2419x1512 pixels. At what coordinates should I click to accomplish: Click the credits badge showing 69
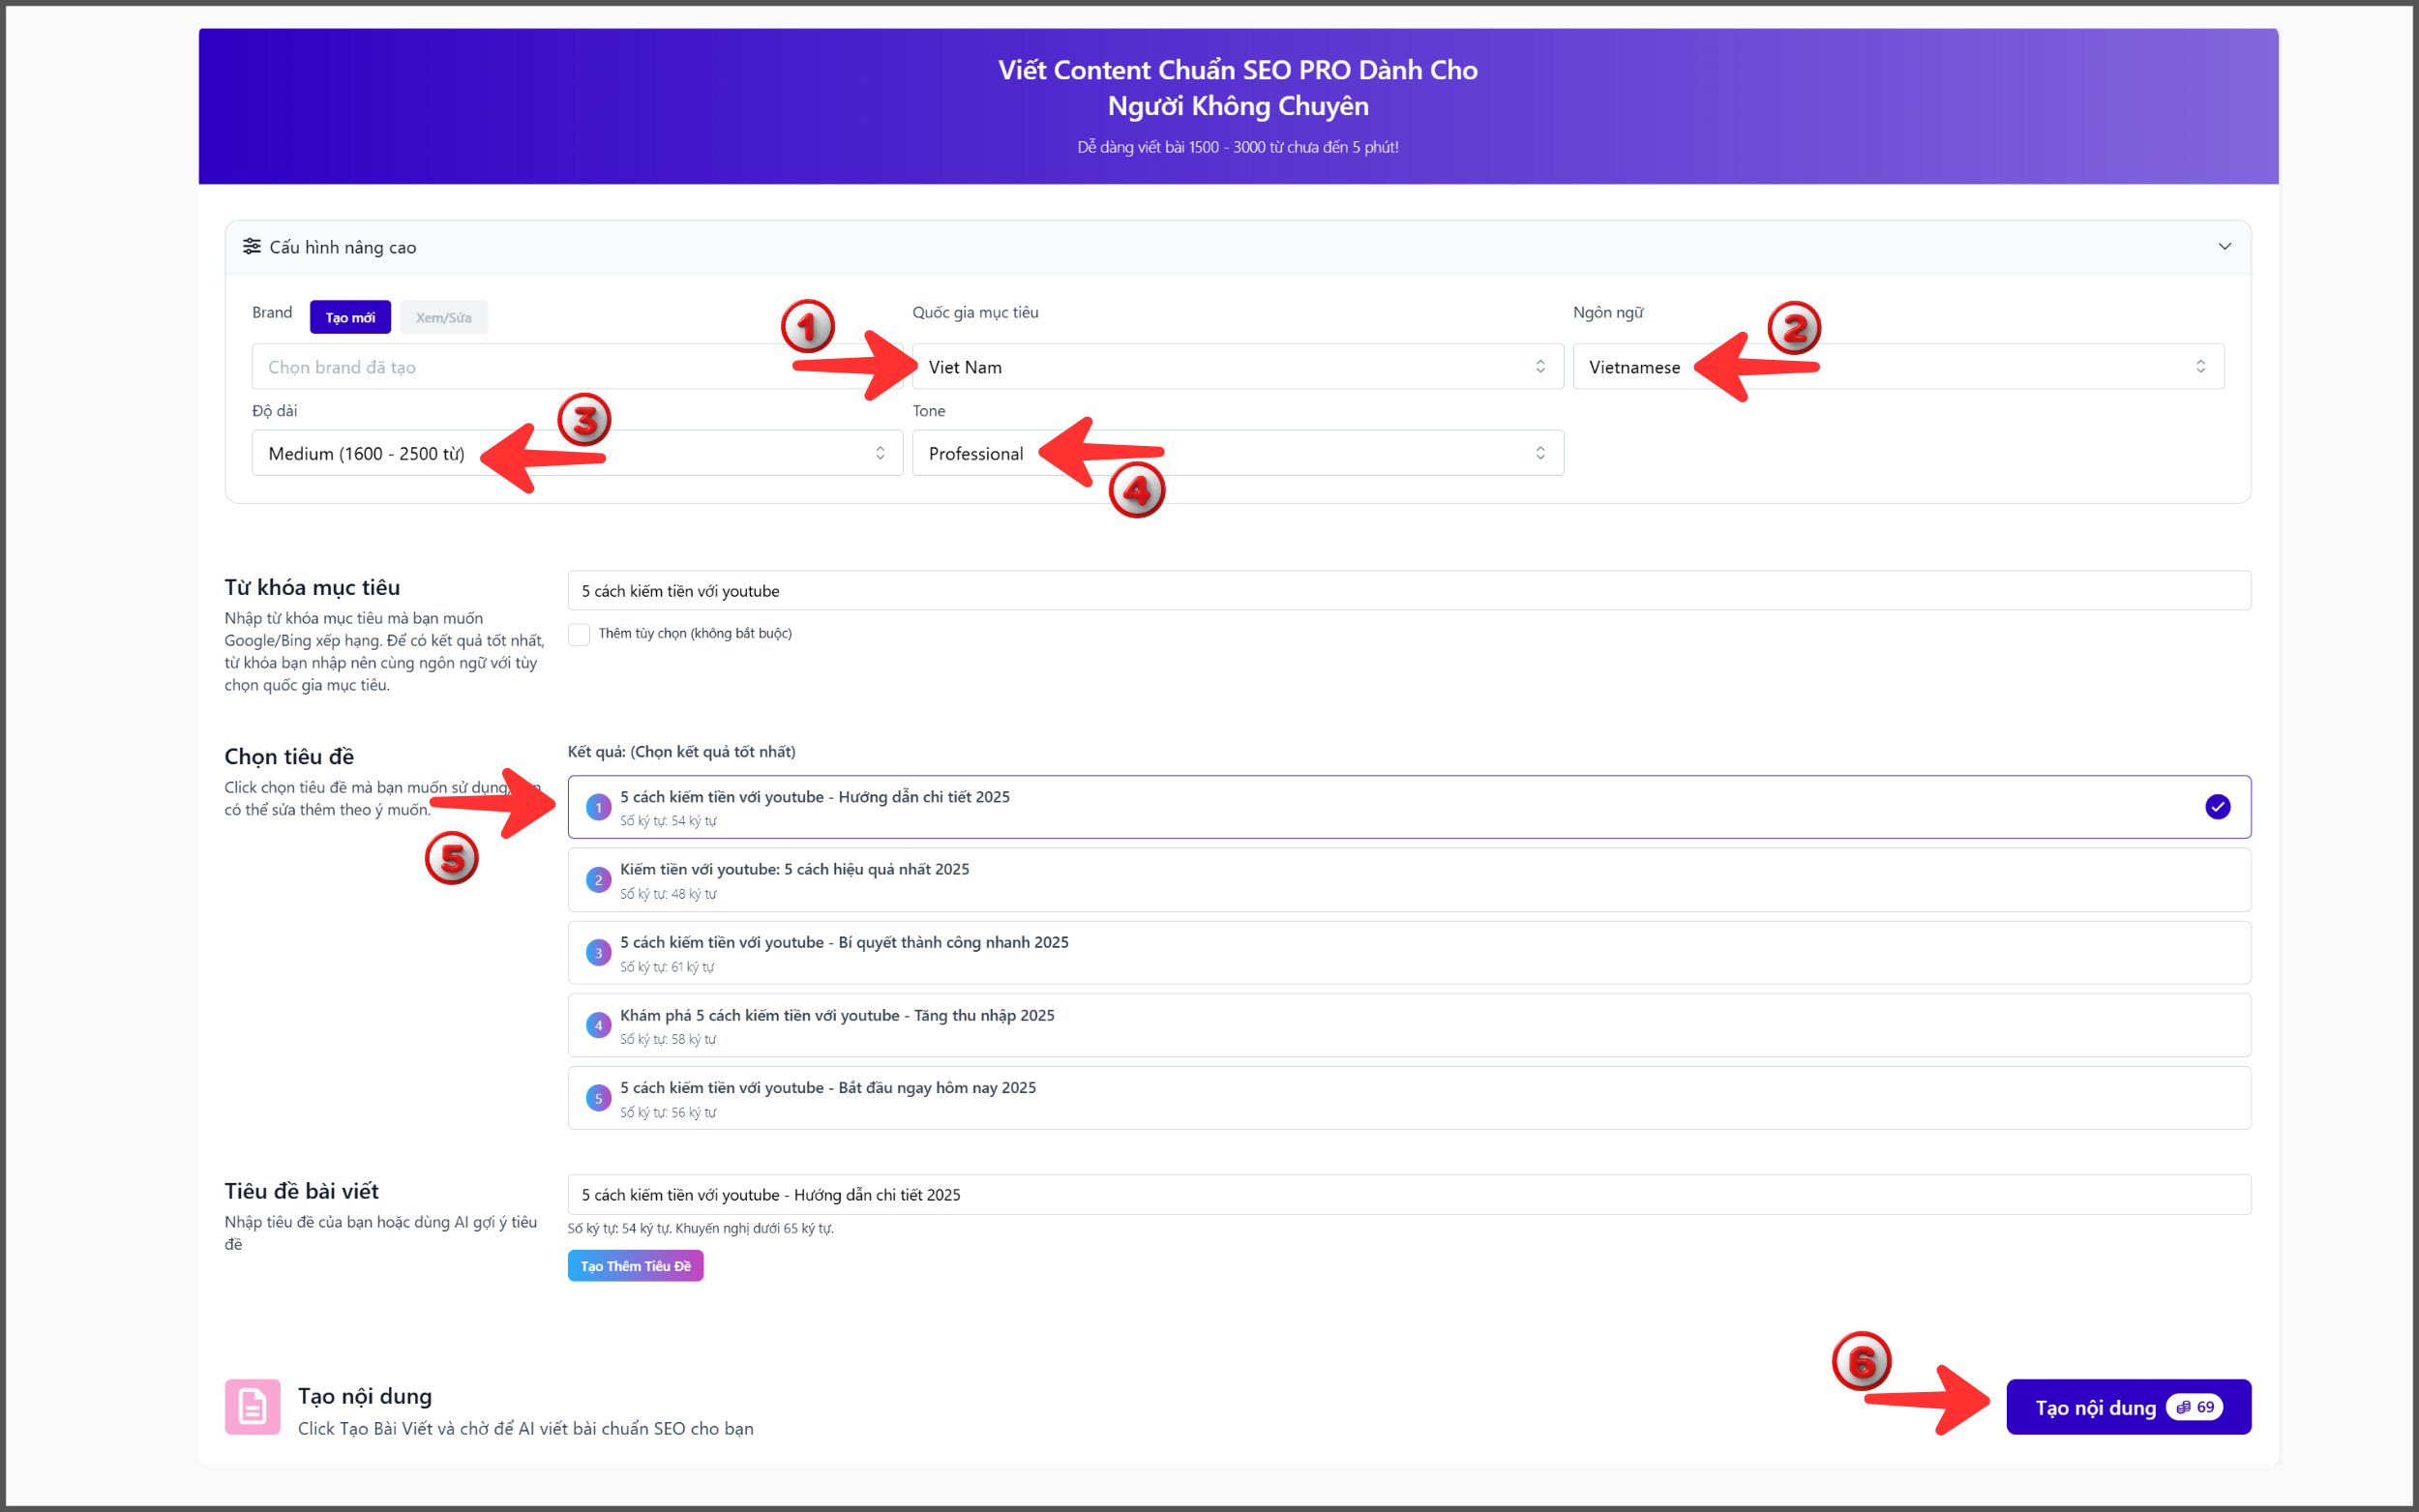click(x=2194, y=1407)
